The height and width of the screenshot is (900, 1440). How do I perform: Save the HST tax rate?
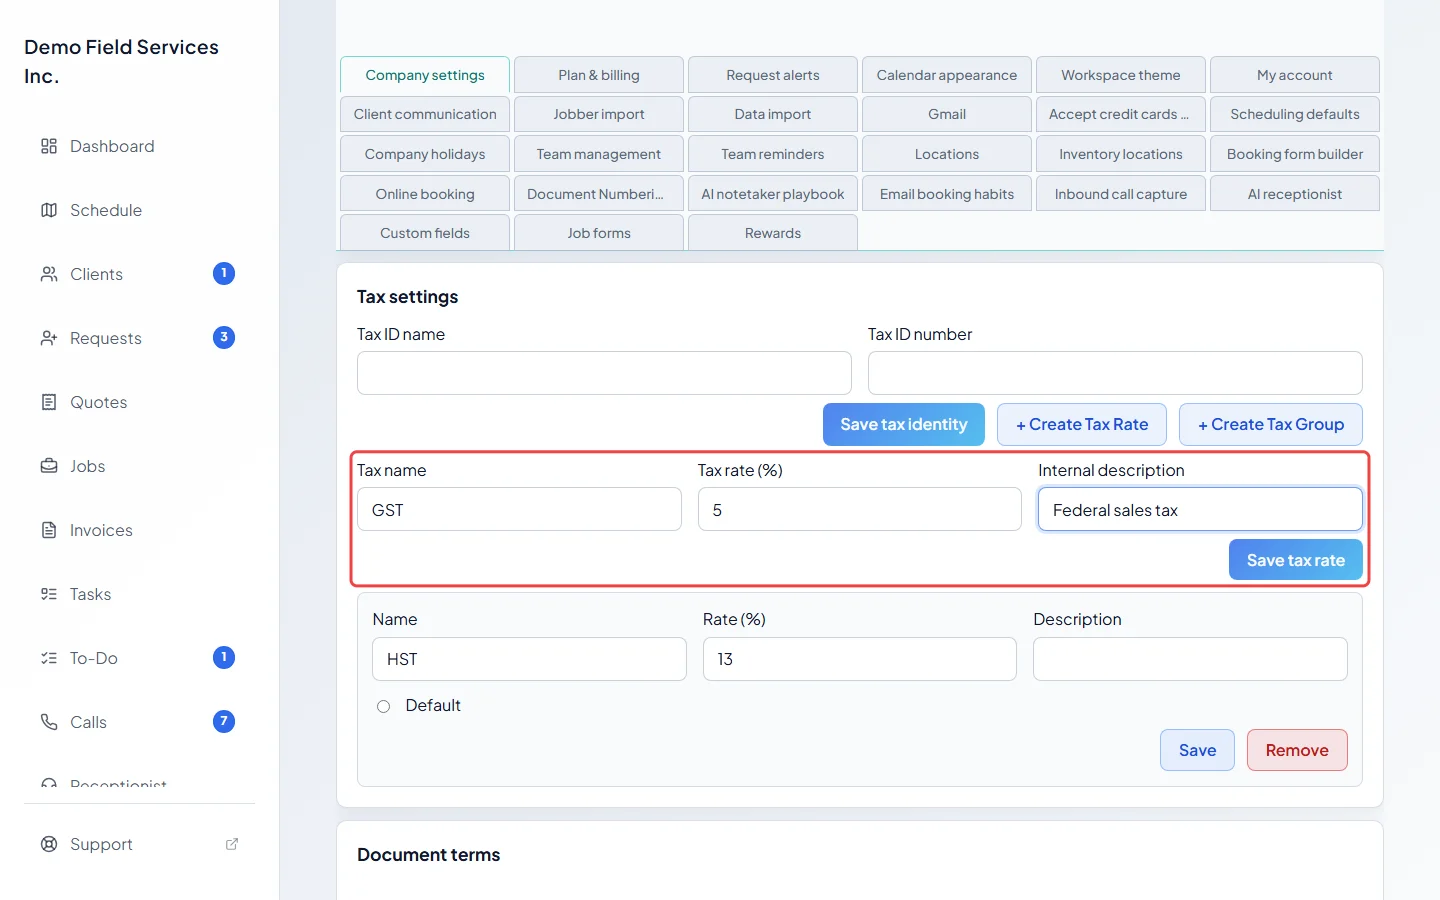tap(1197, 750)
